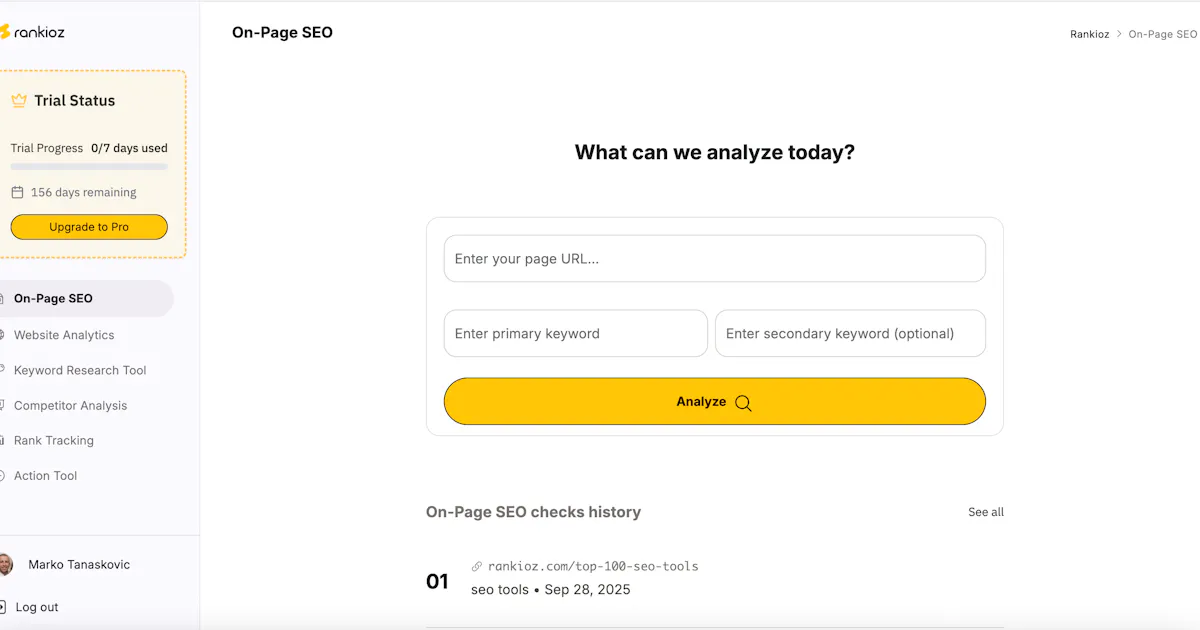This screenshot has height=630, width=1200.
Task: Click the secondary keyword optional field
Action: 850,334
